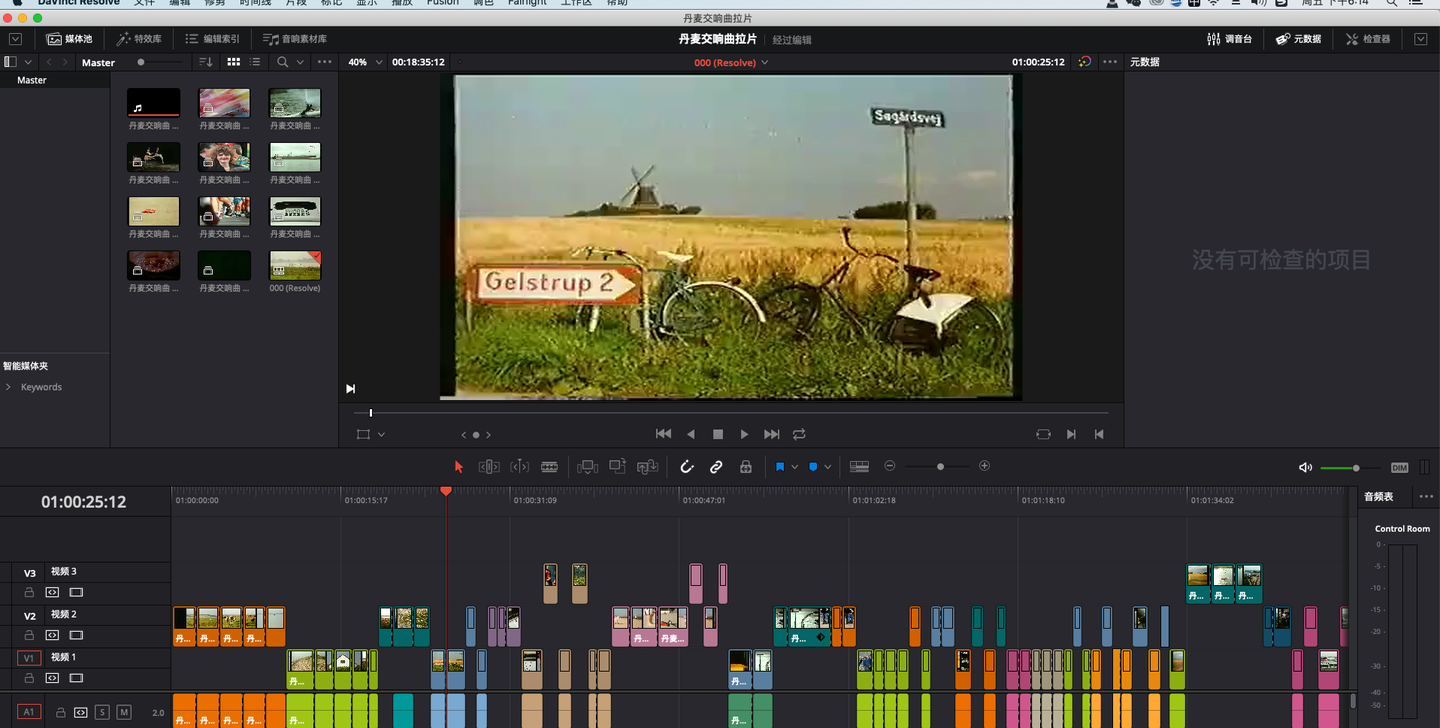Image resolution: width=1440 pixels, height=728 pixels.
Task: Click the Replace Clip icon
Action: (x=648, y=467)
